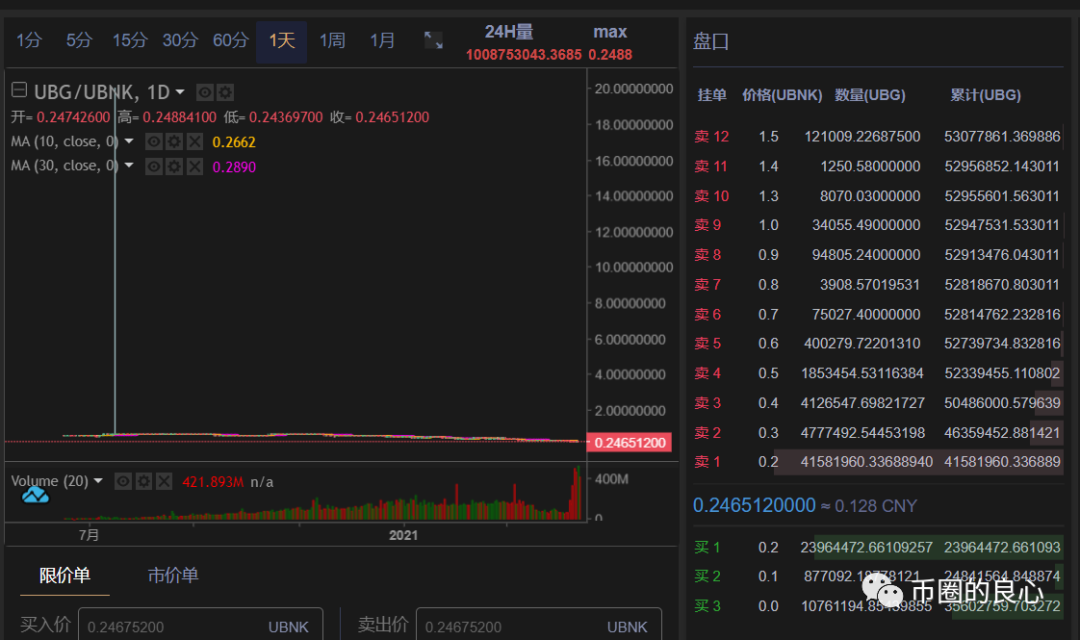Expand the UBG/UBNK, 1D dropdown arrow
The image size is (1080, 640).
pos(180,92)
